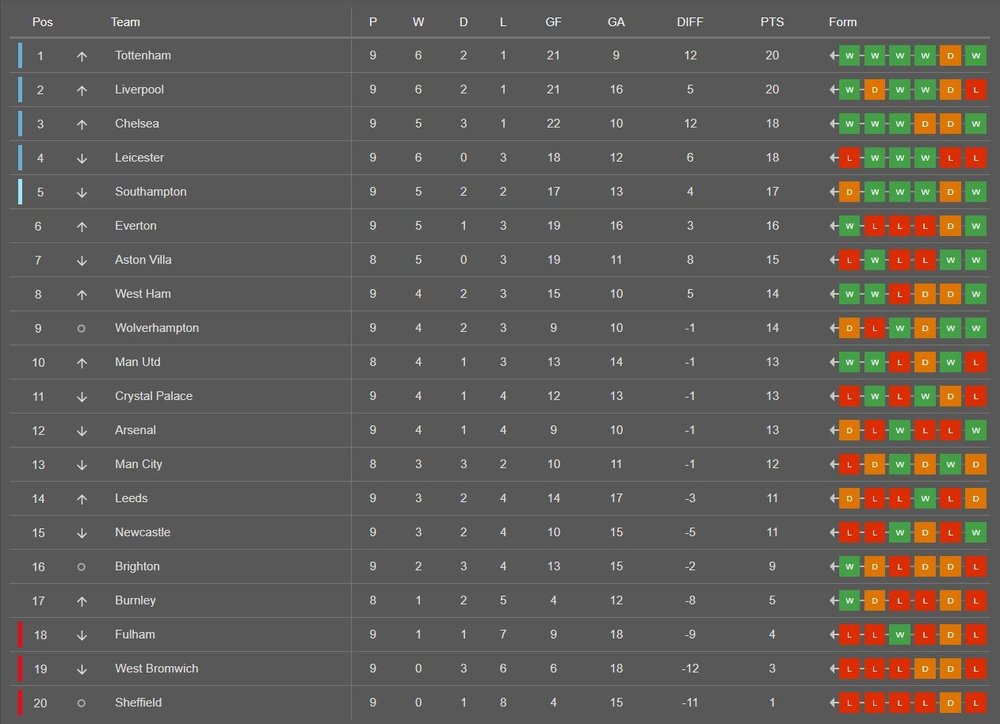Click the down arrow beside West Bromwich

point(82,668)
